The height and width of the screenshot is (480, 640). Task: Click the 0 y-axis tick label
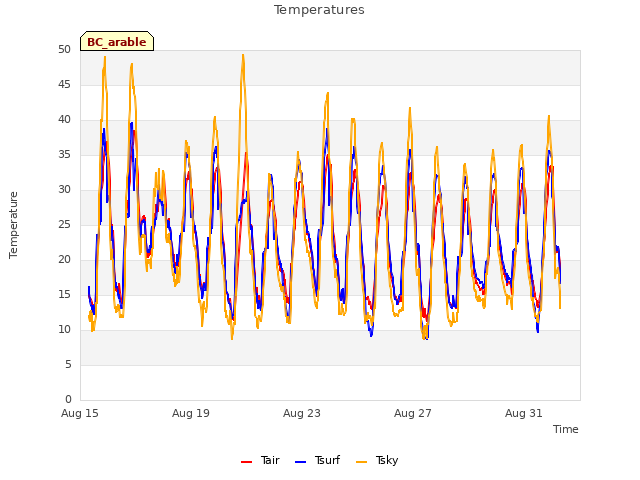68,399
